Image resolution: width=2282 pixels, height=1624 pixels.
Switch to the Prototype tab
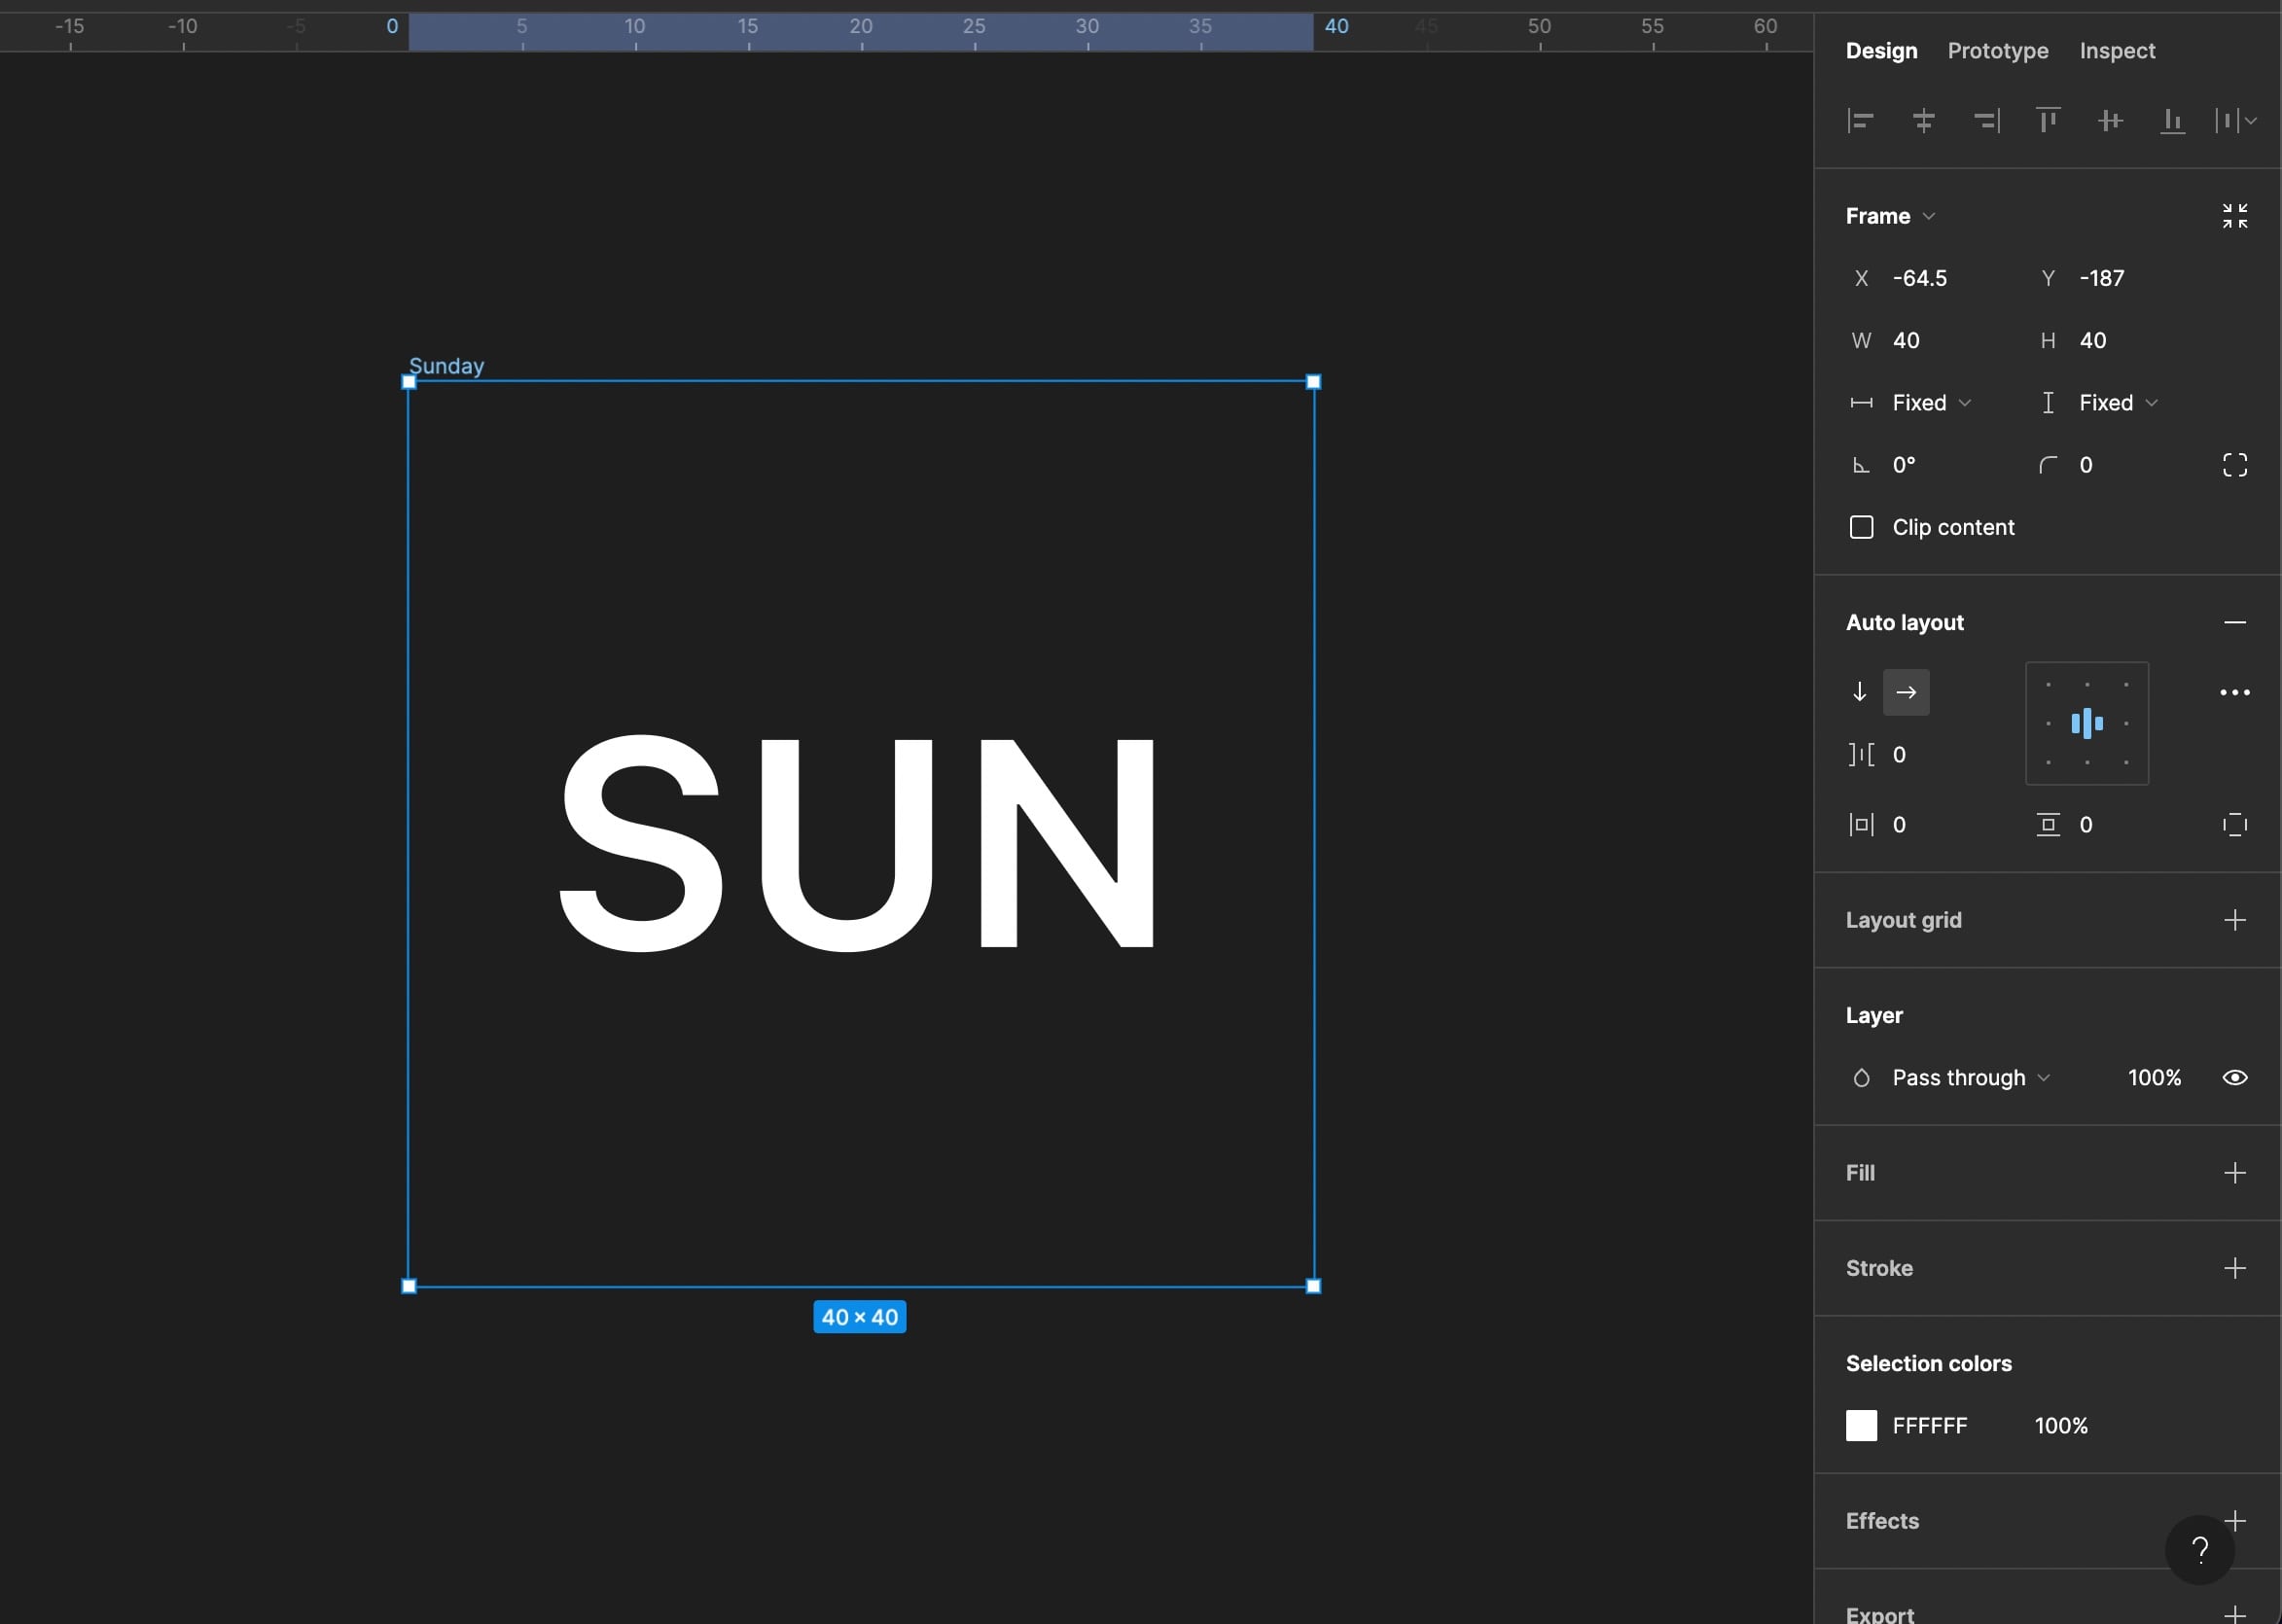[1997, 51]
